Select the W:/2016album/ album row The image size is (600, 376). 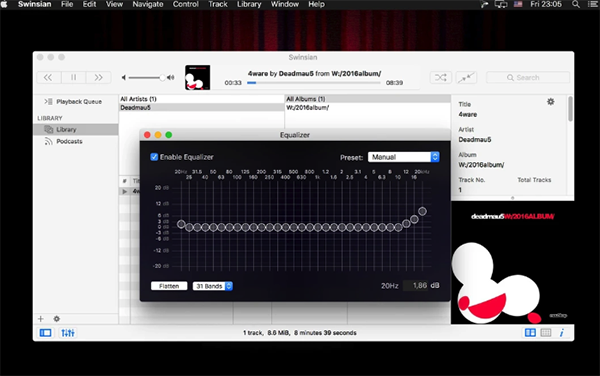pos(367,108)
